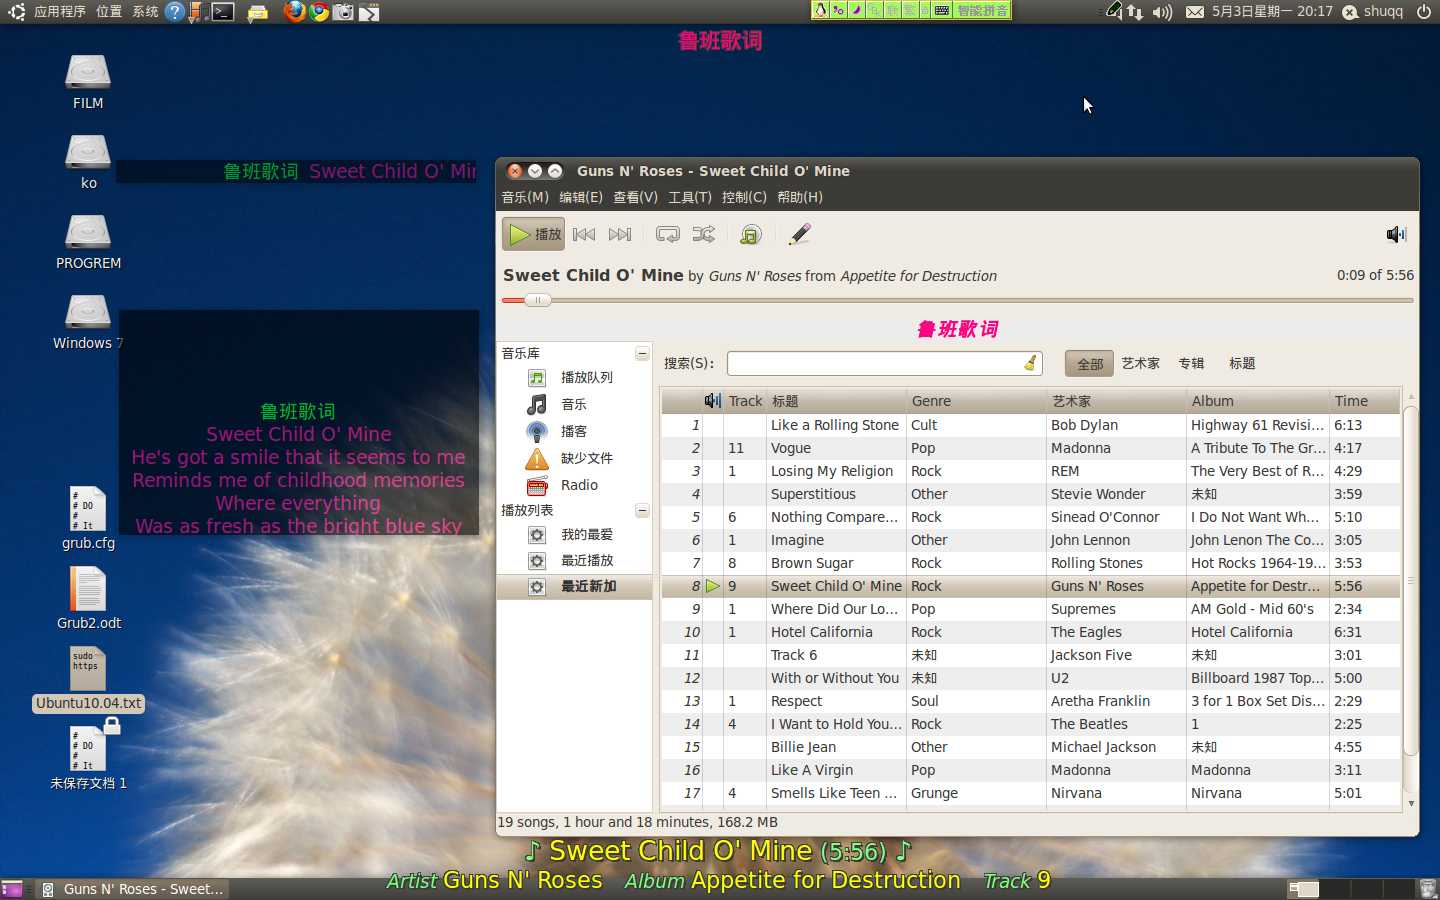Select the Smells Like Teen row

(x=1030, y=793)
